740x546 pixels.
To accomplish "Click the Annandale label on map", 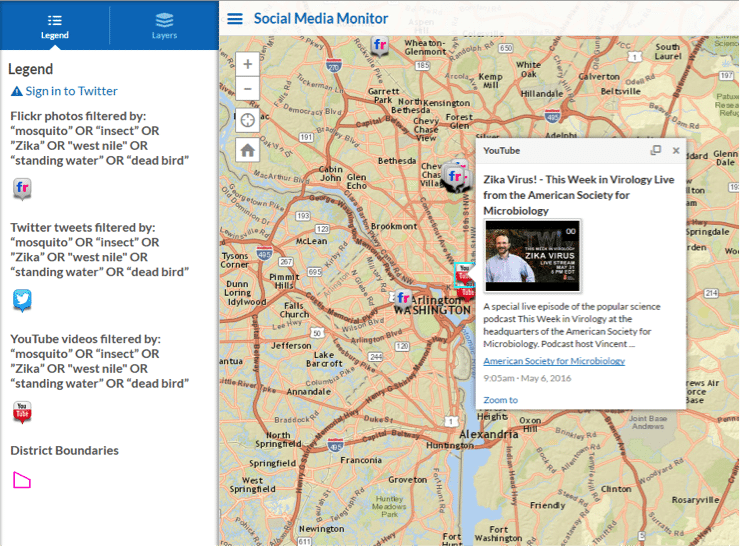I will coord(309,392).
